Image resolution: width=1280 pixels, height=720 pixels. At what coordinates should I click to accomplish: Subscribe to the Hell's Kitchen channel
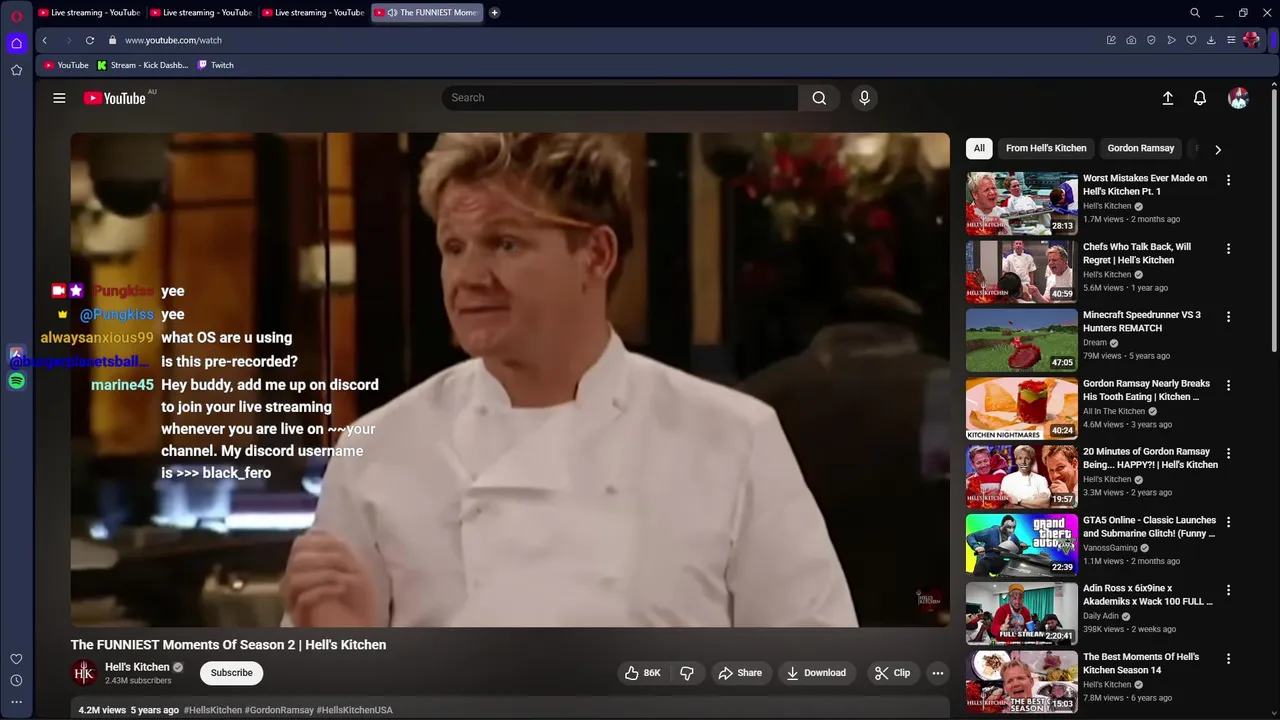tap(231, 673)
